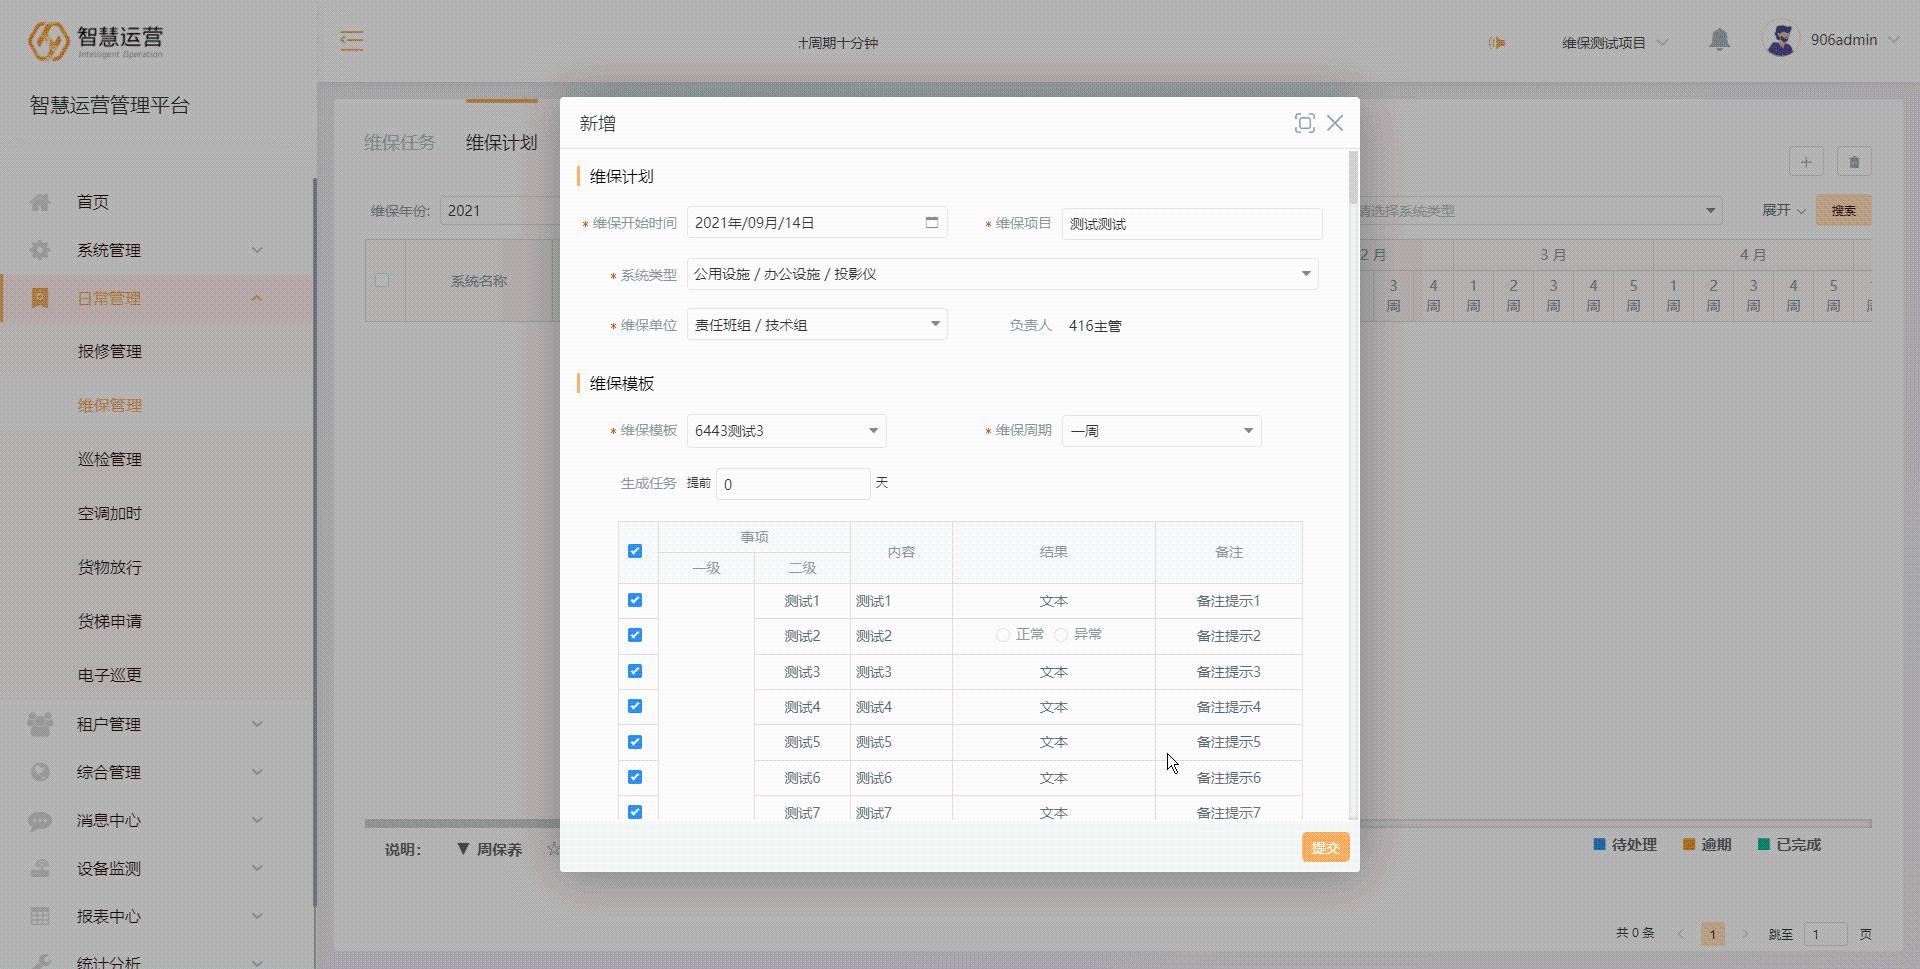Open 报修管理 in the sidebar
This screenshot has height=969, width=1920.
110,352
